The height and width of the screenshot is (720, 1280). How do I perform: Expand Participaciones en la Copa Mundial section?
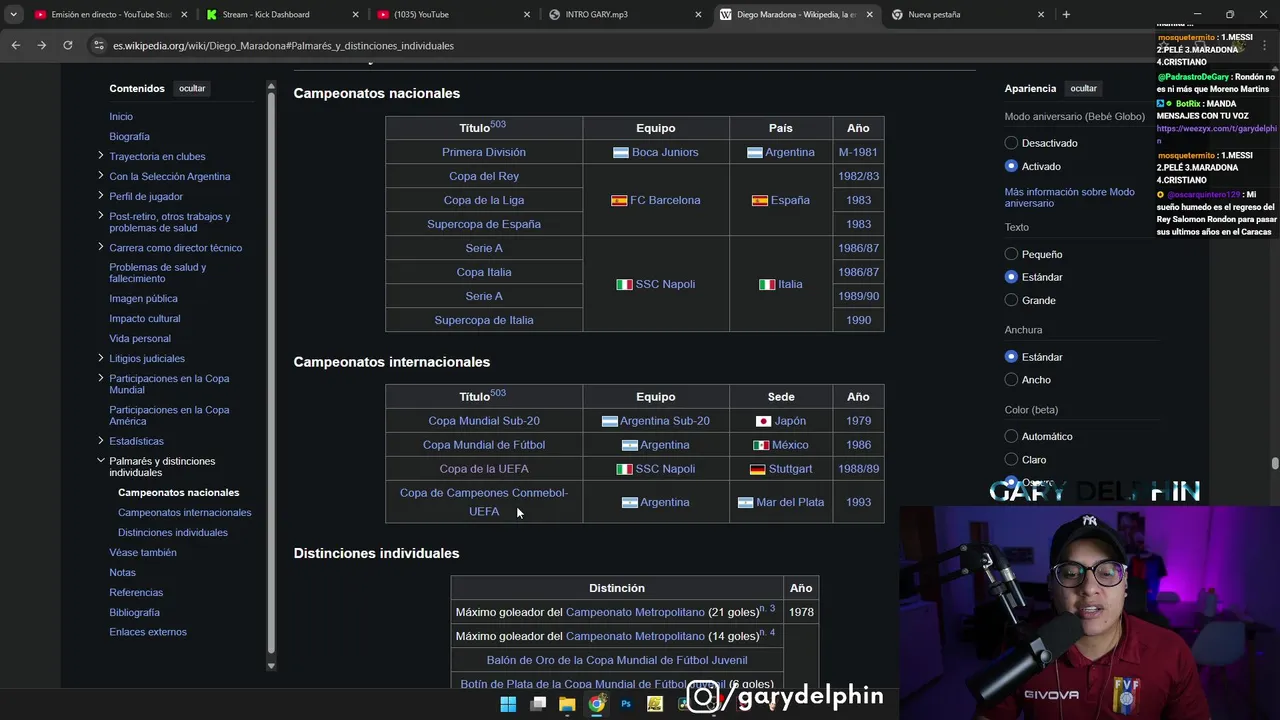[x=100, y=378]
